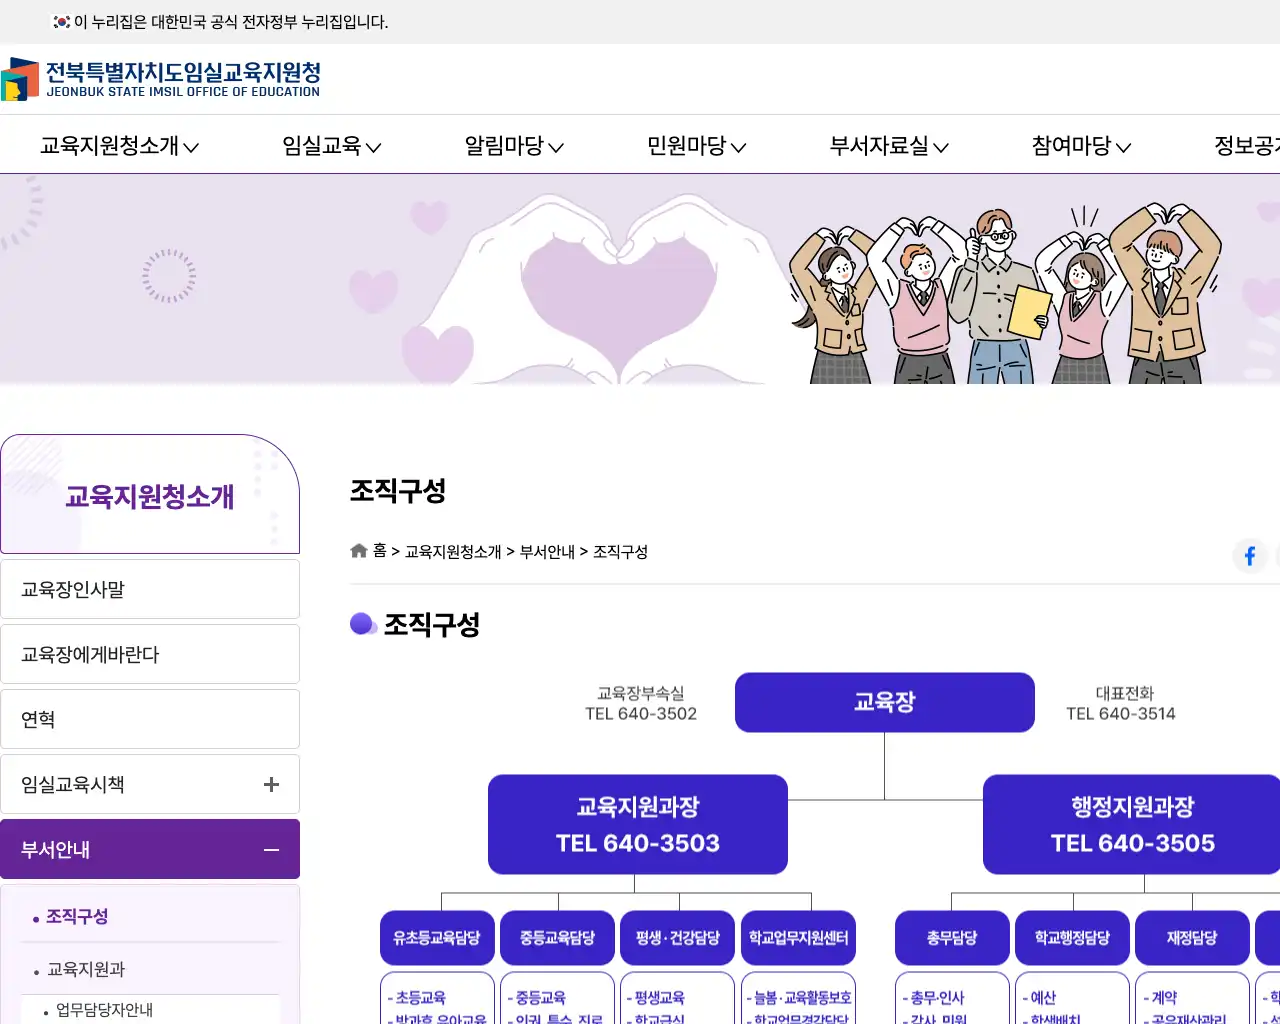Click the 교육장 box in the organization chart
Screen dimensions: 1280x1024
884,702
